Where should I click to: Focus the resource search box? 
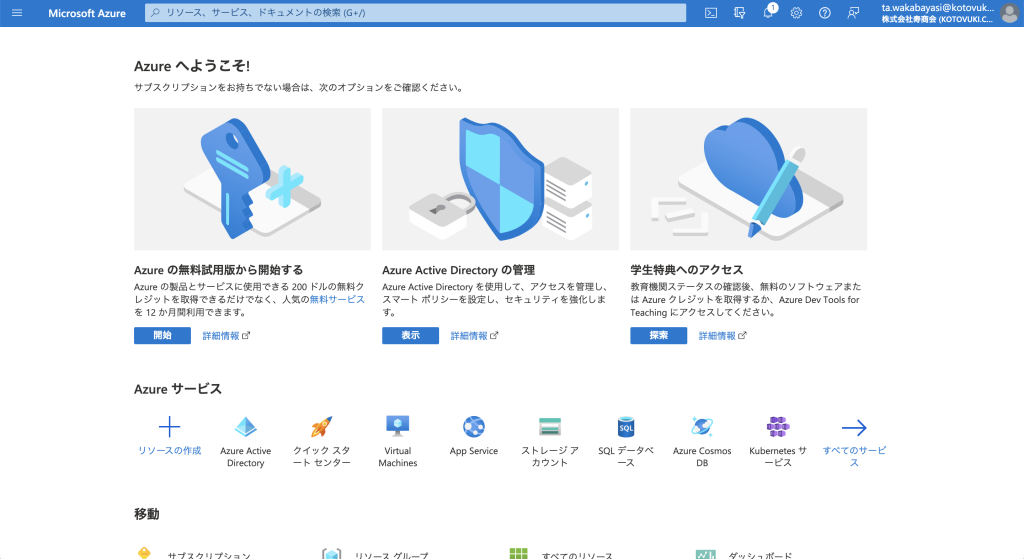(x=415, y=12)
